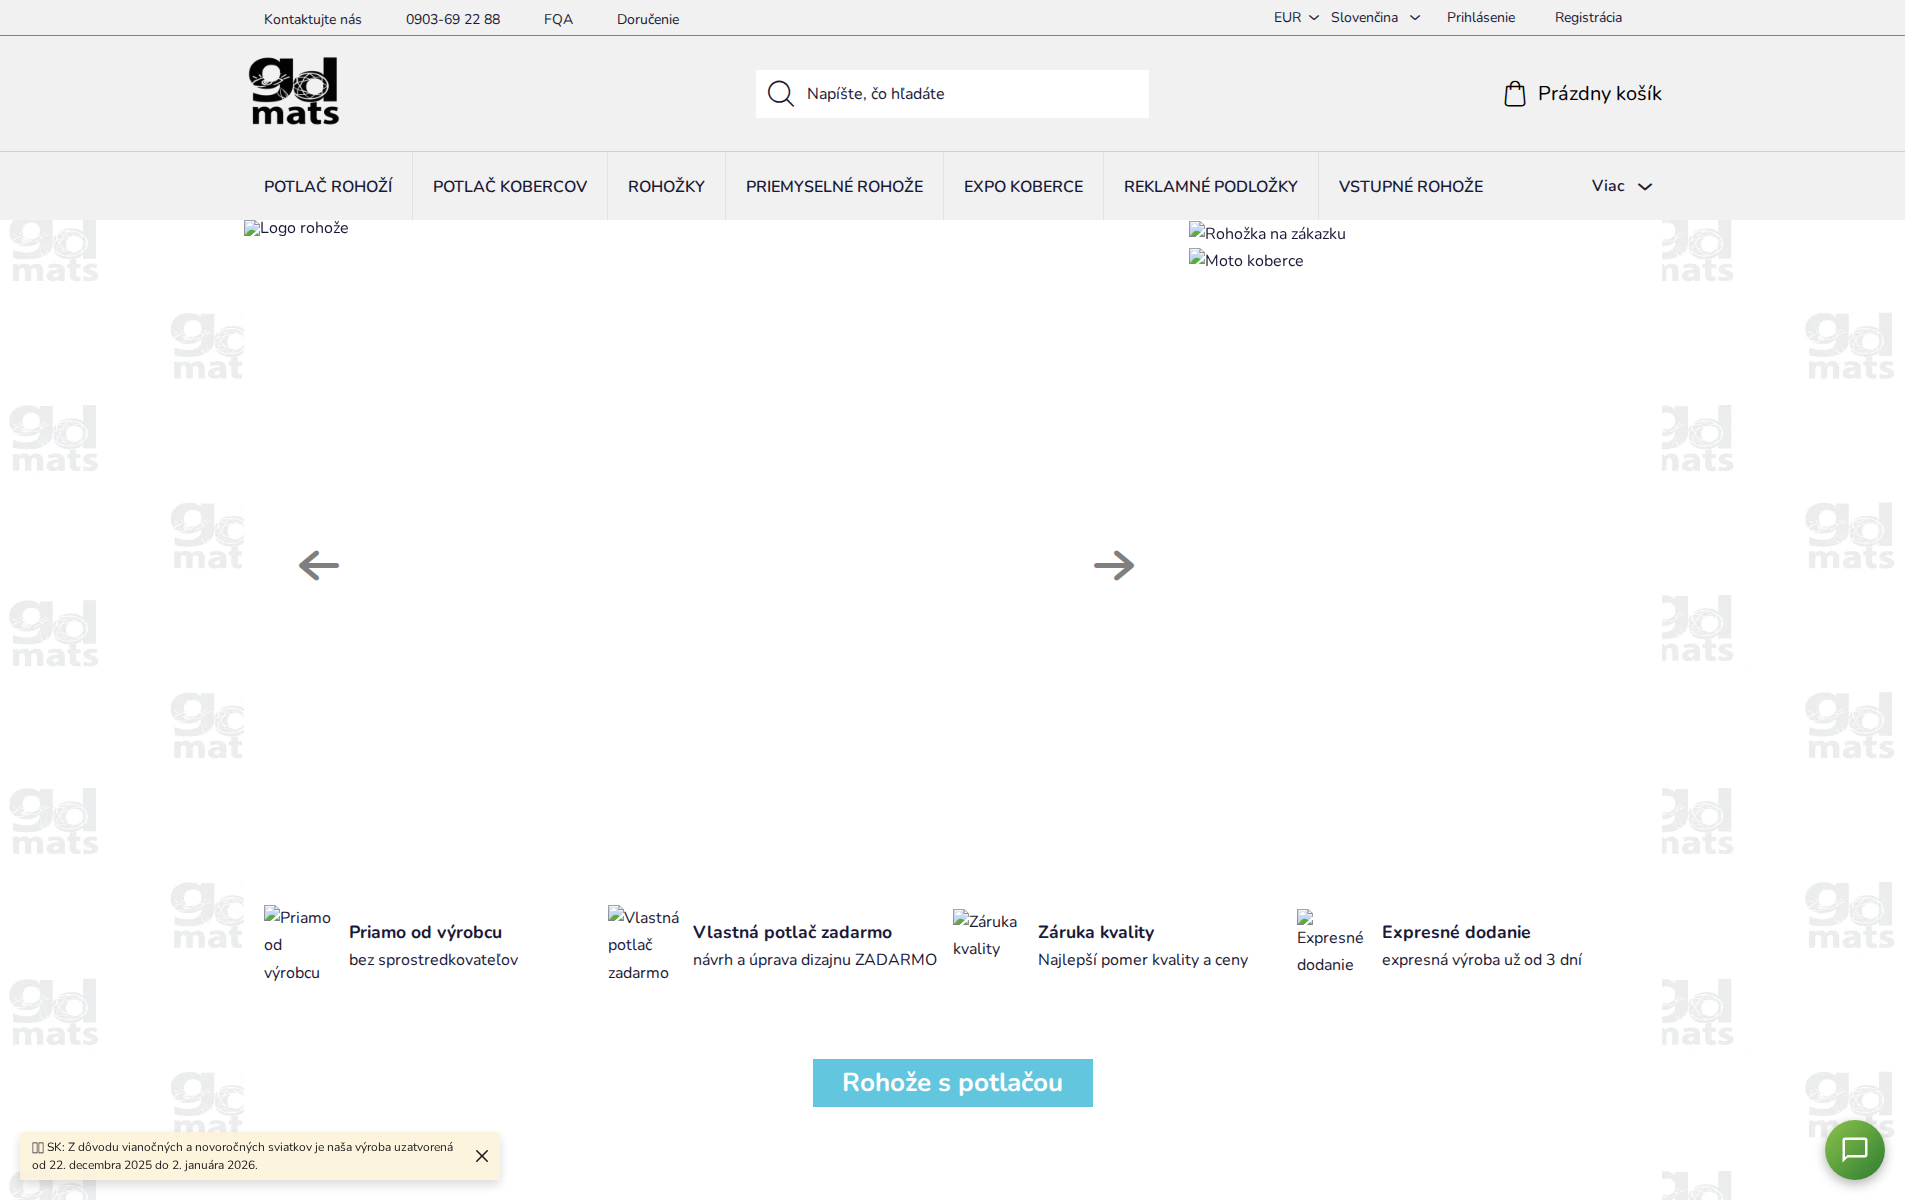
Task: Open the EXPO KOBERCE menu
Action: (1023, 185)
